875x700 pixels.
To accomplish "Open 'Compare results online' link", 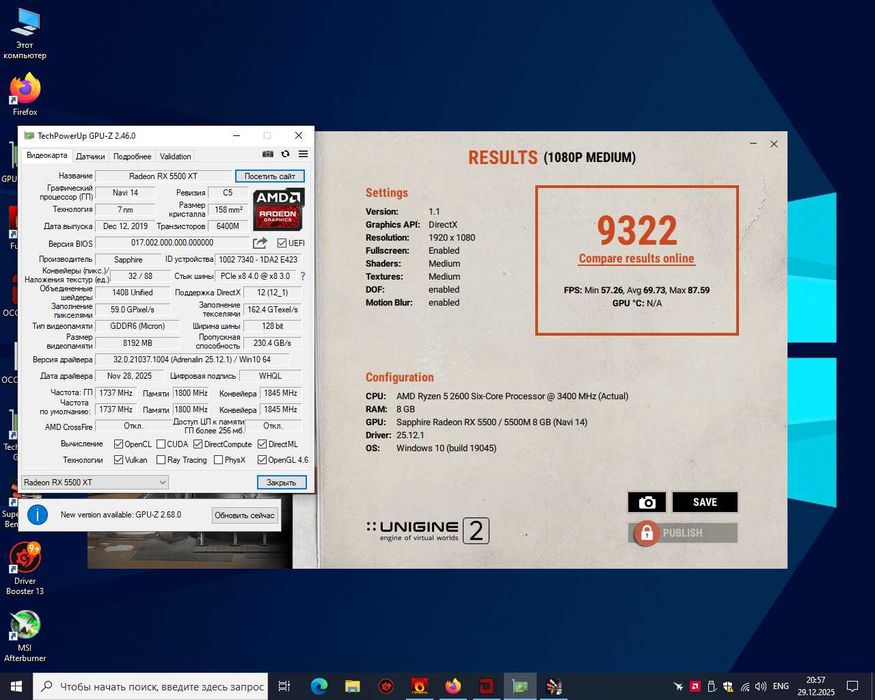I will tap(637, 258).
